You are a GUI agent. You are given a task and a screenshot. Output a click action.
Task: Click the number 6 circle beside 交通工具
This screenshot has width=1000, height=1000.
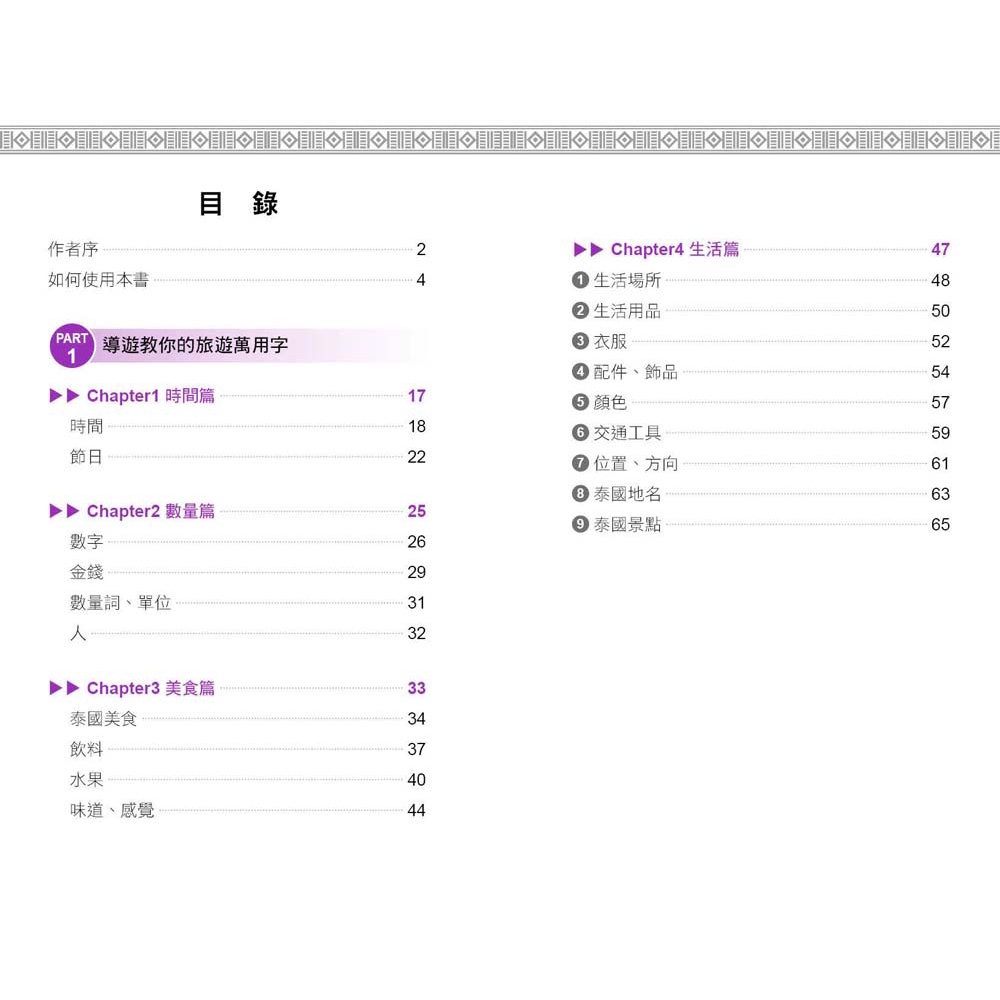(580, 433)
